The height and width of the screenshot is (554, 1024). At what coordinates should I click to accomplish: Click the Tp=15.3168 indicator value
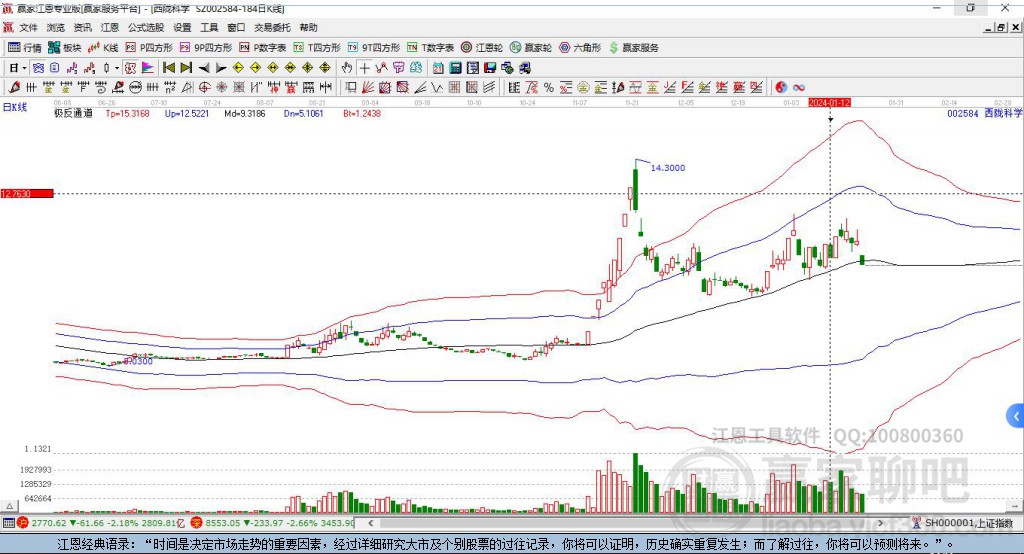point(127,113)
